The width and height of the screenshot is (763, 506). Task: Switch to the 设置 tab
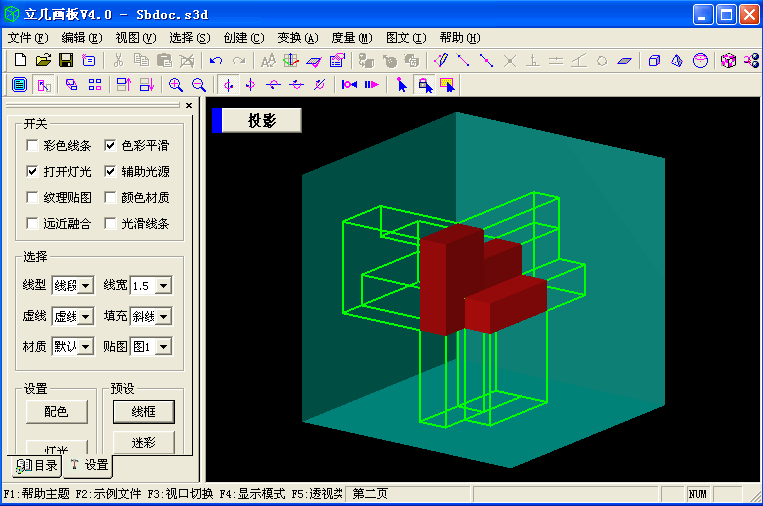coord(89,465)
